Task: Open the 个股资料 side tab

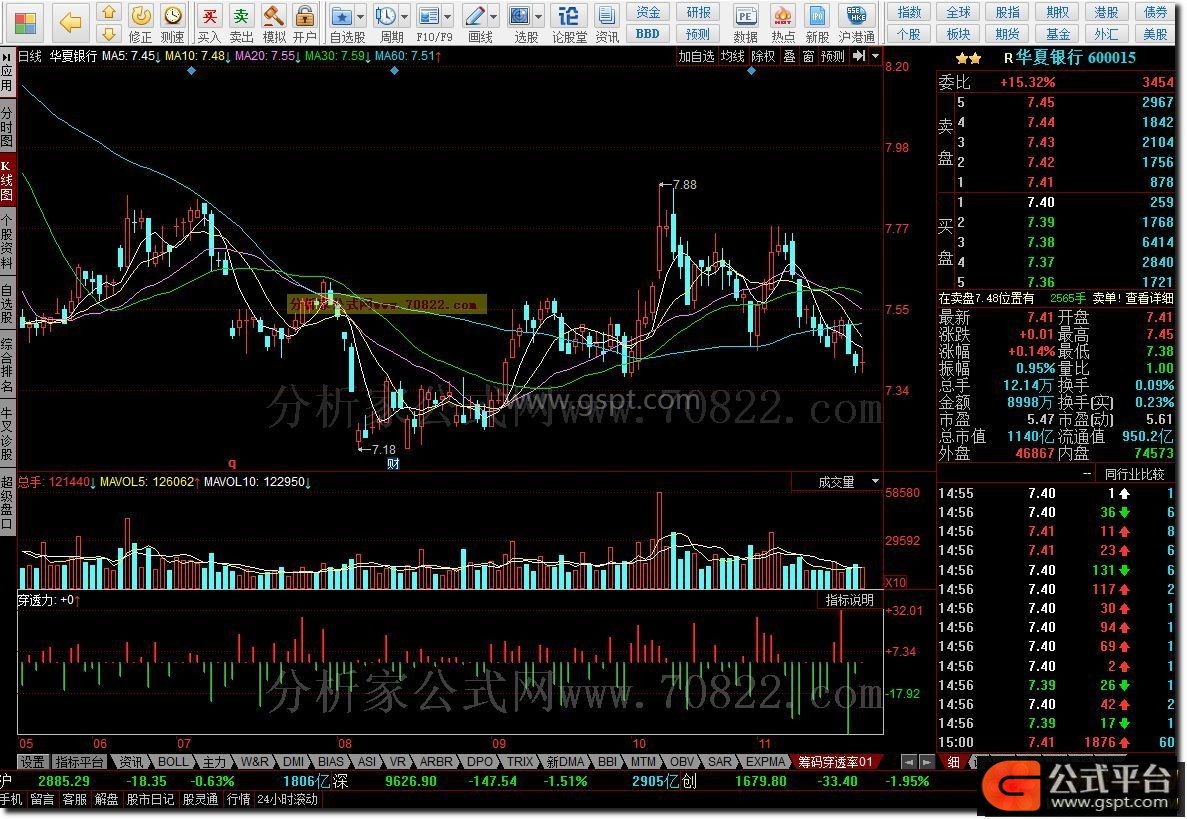Action: (7, 242)
